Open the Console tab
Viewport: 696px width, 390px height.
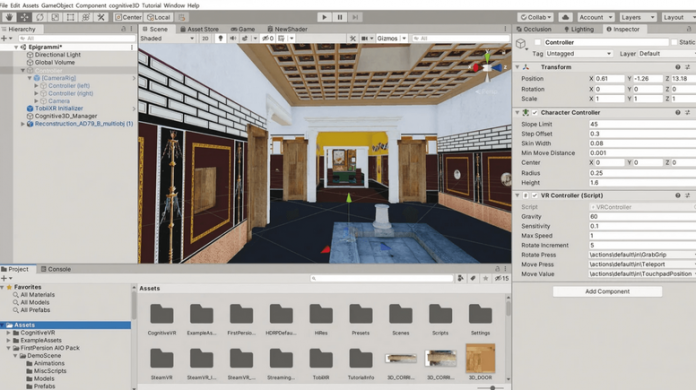click(56, 269)
